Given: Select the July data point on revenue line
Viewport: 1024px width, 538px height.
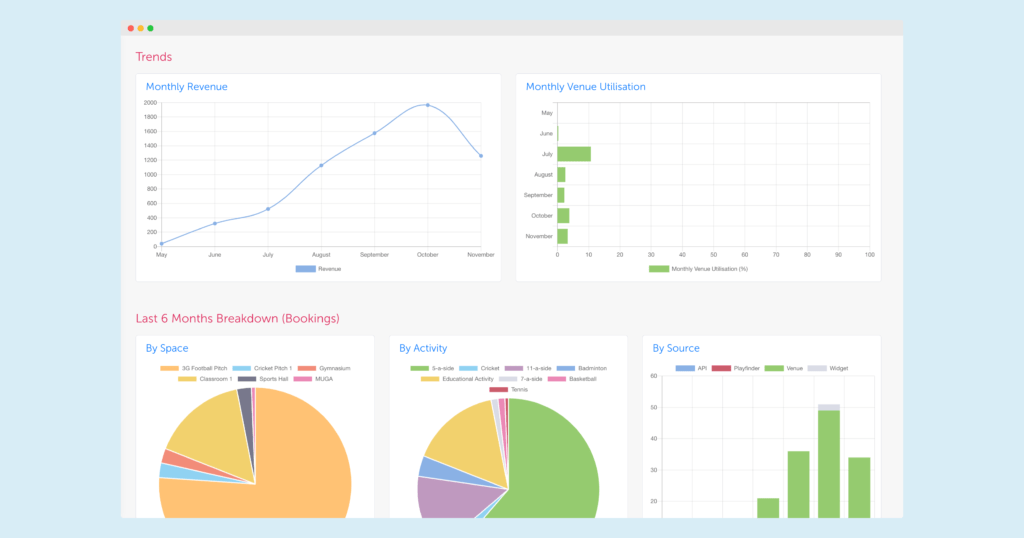Looking at the screenshot, I should pos(268,209).
